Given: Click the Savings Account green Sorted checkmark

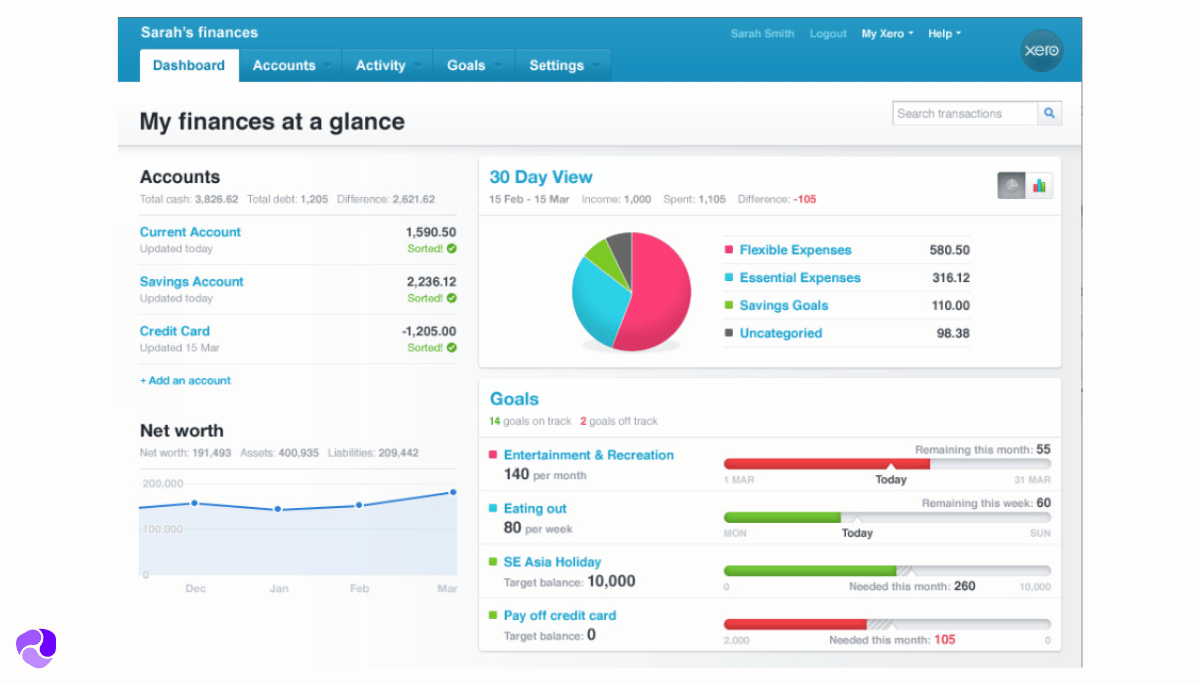Looking at the screenshot, I should click(x=452, y=298).
